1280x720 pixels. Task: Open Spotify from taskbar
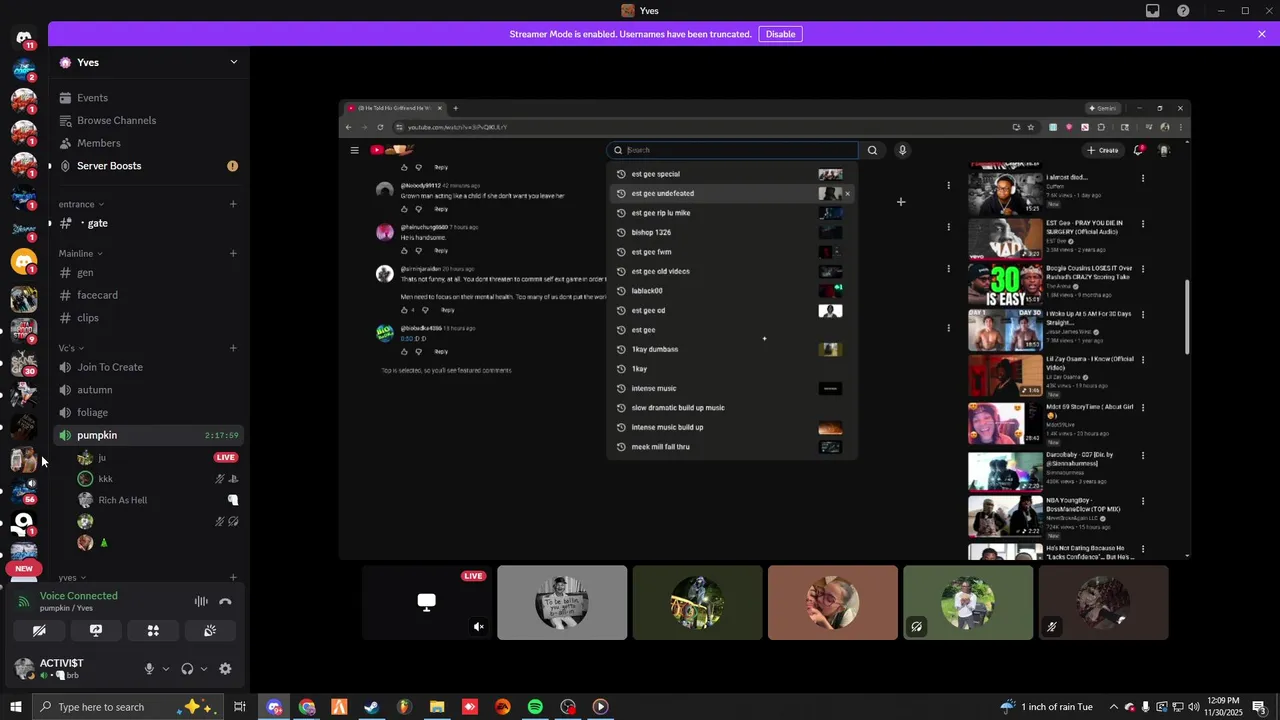click(x=535, y=707)
